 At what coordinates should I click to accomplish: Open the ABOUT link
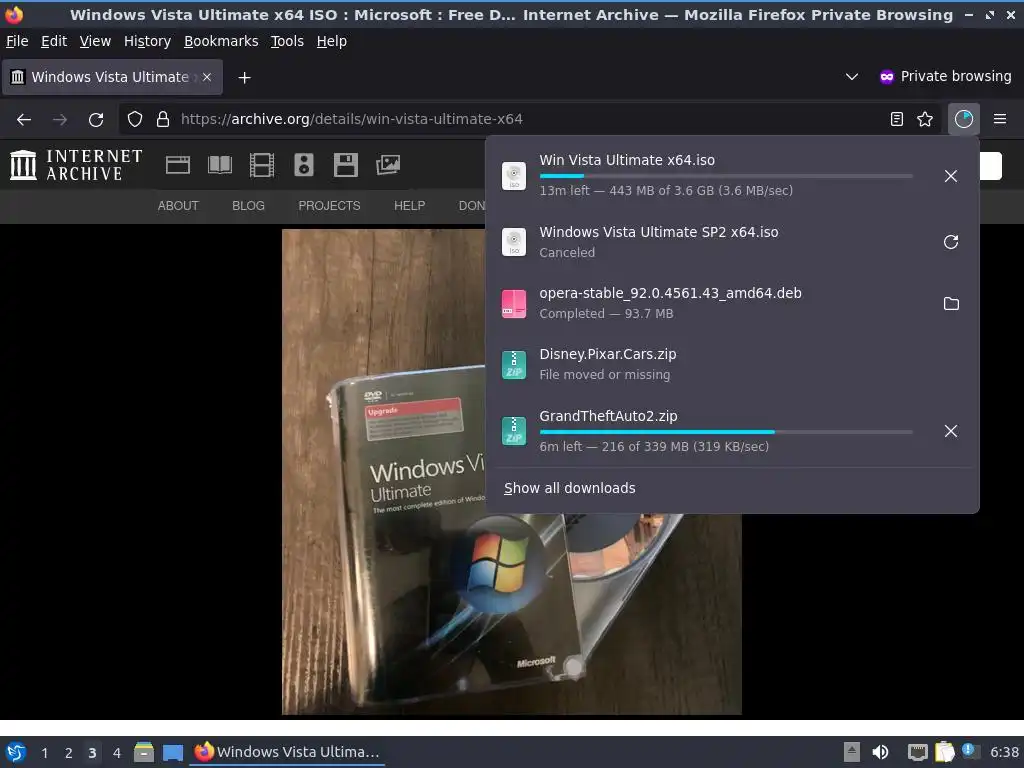click(178, 206)
